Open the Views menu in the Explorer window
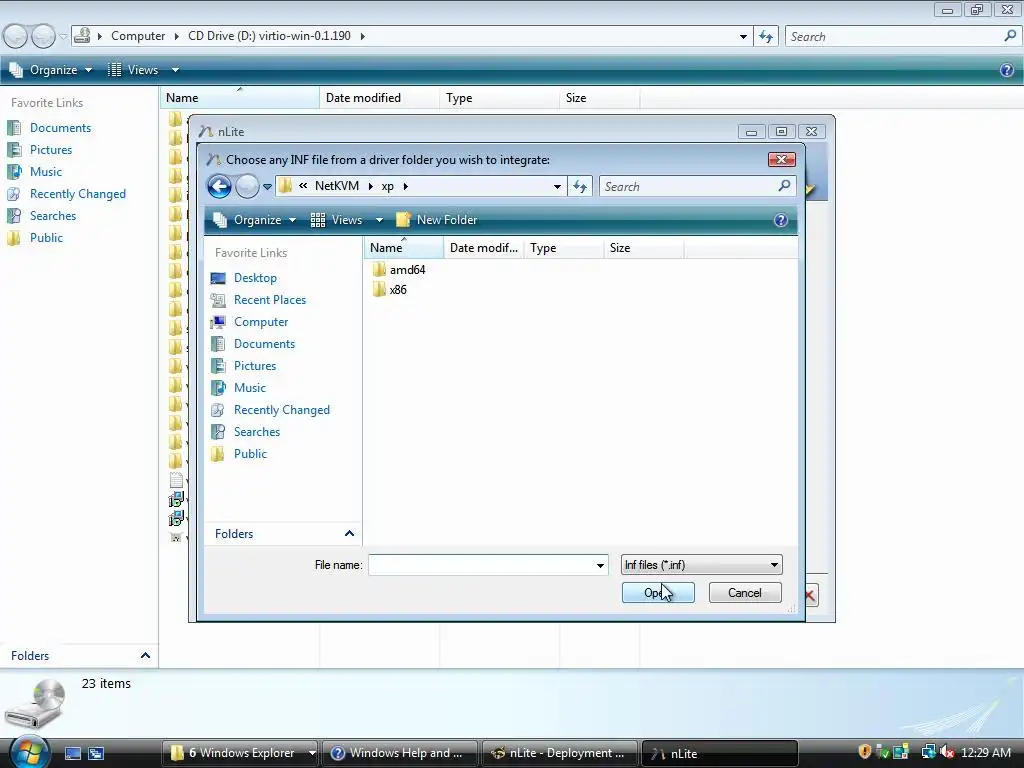The height and width of the screenshot is (768, 1024). [x=143, y=70]
